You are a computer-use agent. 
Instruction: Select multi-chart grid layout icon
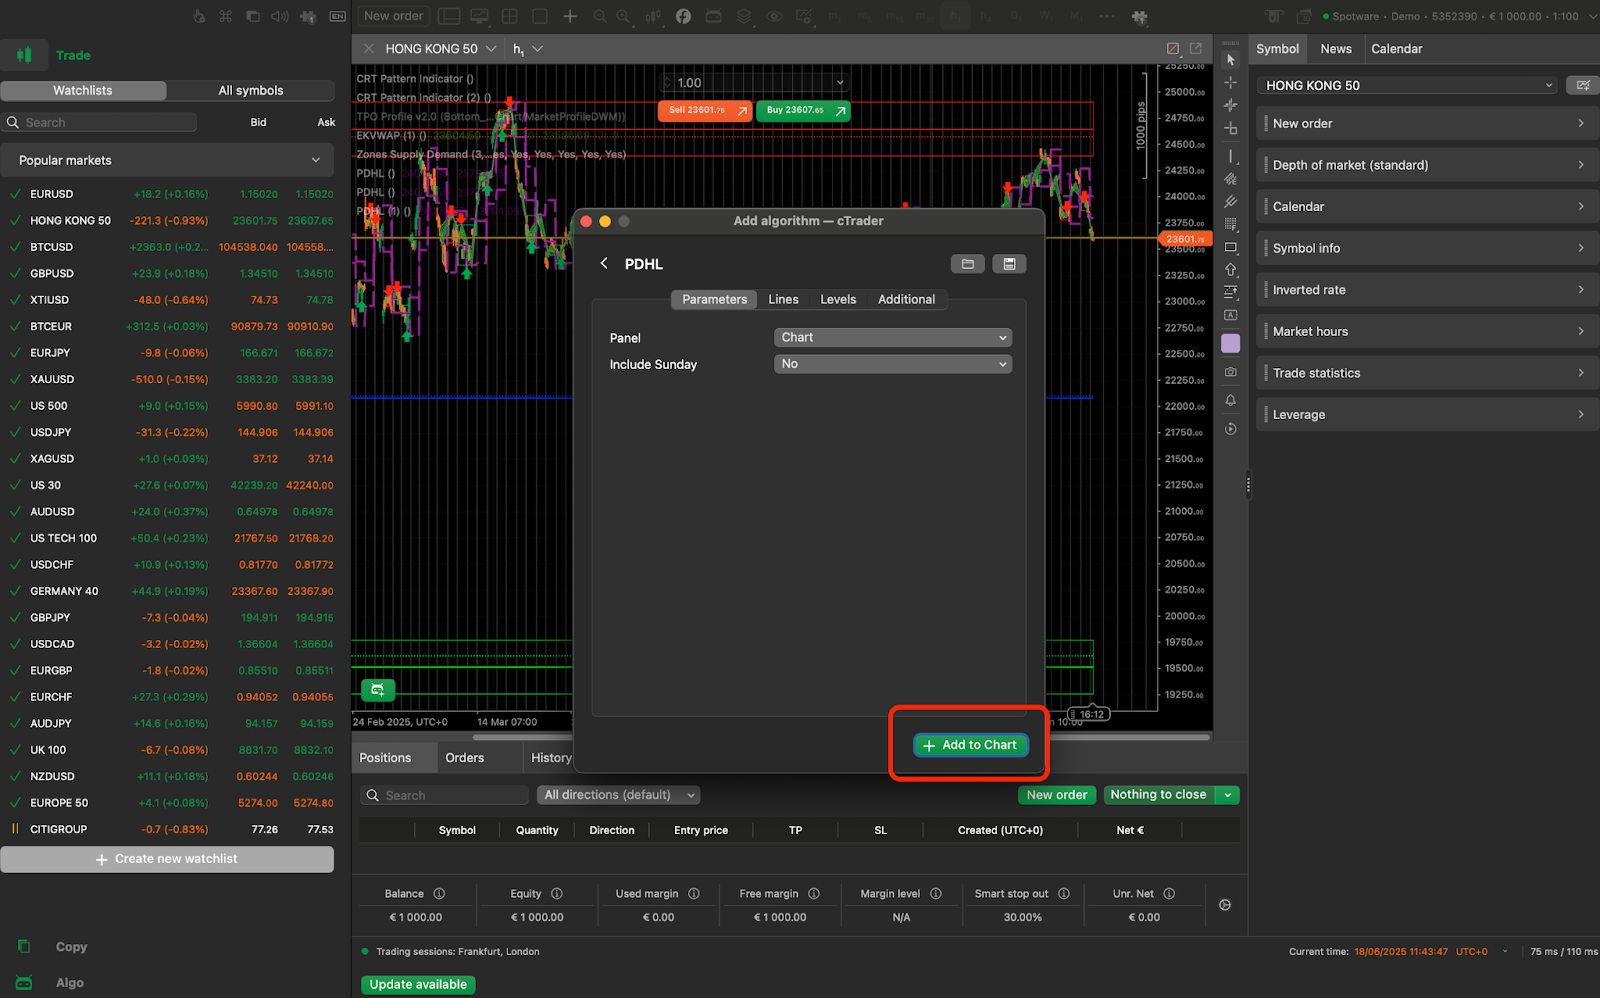[510, 16]
